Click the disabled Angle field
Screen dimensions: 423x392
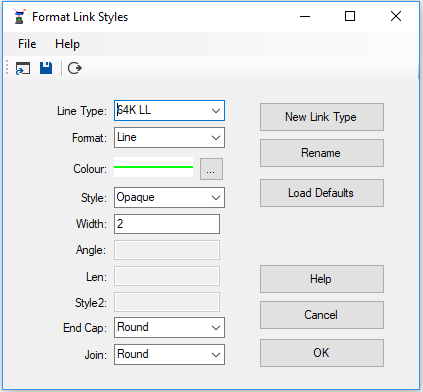(167, 250)
